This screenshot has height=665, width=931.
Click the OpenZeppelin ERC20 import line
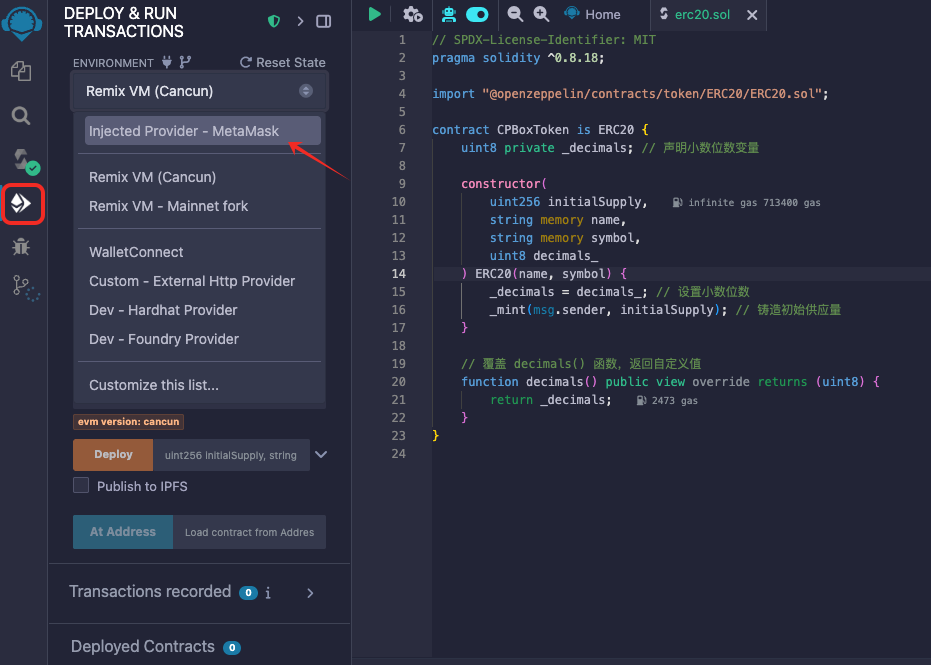point(630,94)
